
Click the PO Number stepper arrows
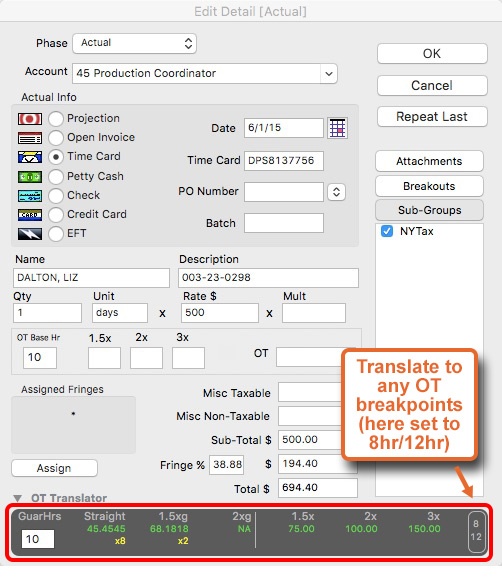click(336, 192)
